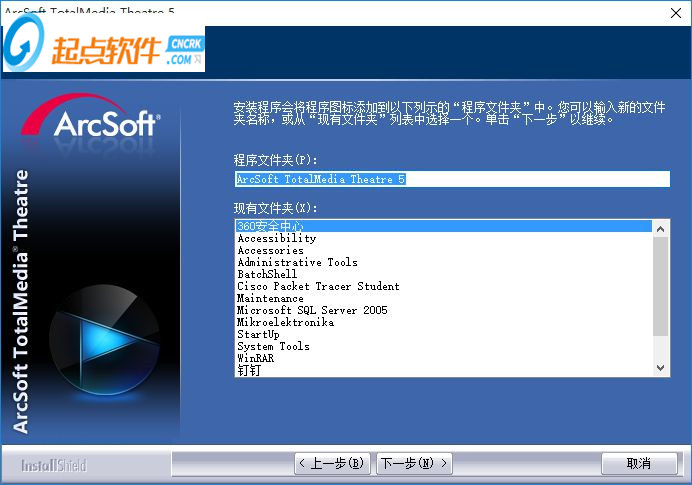Click the folder list scrollbar thumb
The image size is (692, 485).
point(660,286)
